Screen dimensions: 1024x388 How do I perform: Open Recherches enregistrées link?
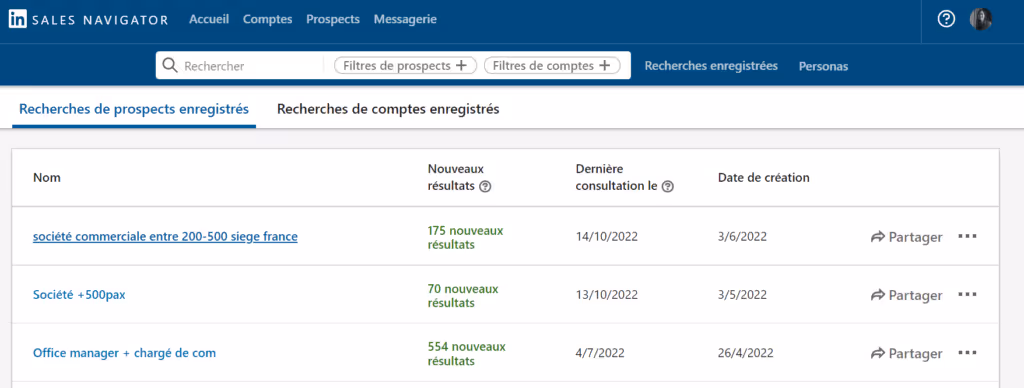point(711,65)
